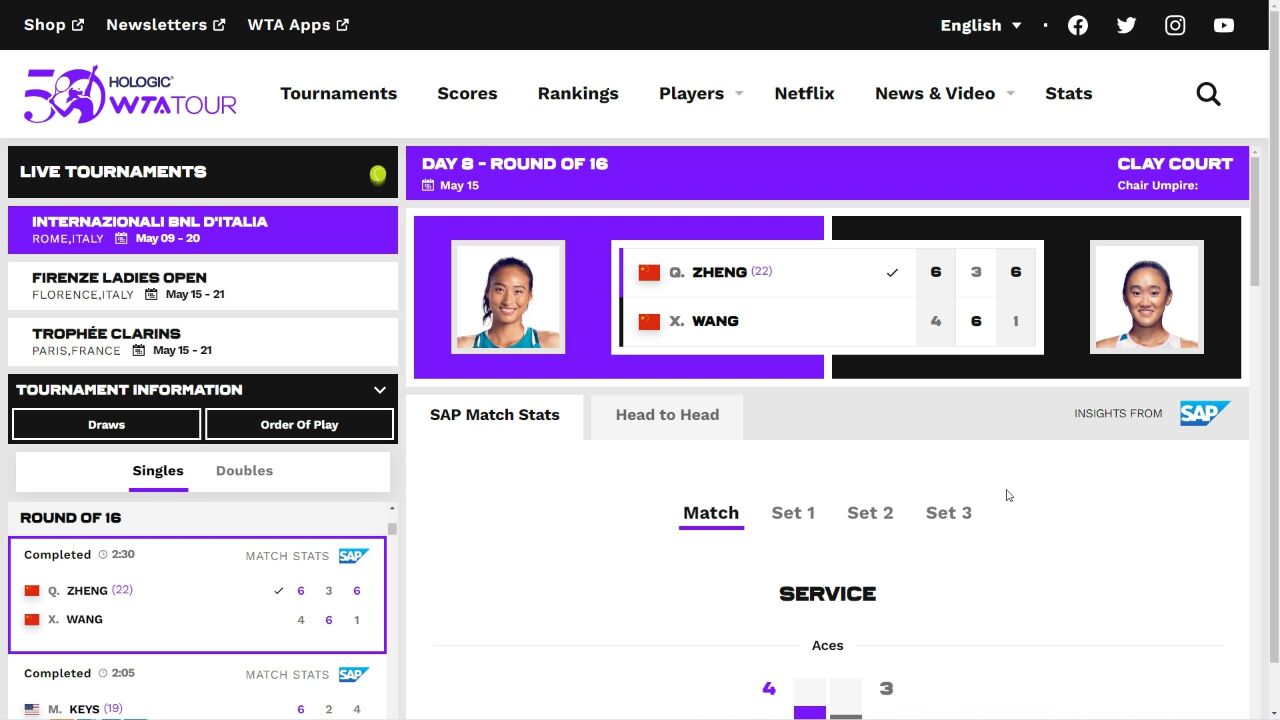The image size is (1280, 720).
Task: Click clock icon beside 2:05 duration
Action: pyautogui.click(x=102, y=673)
